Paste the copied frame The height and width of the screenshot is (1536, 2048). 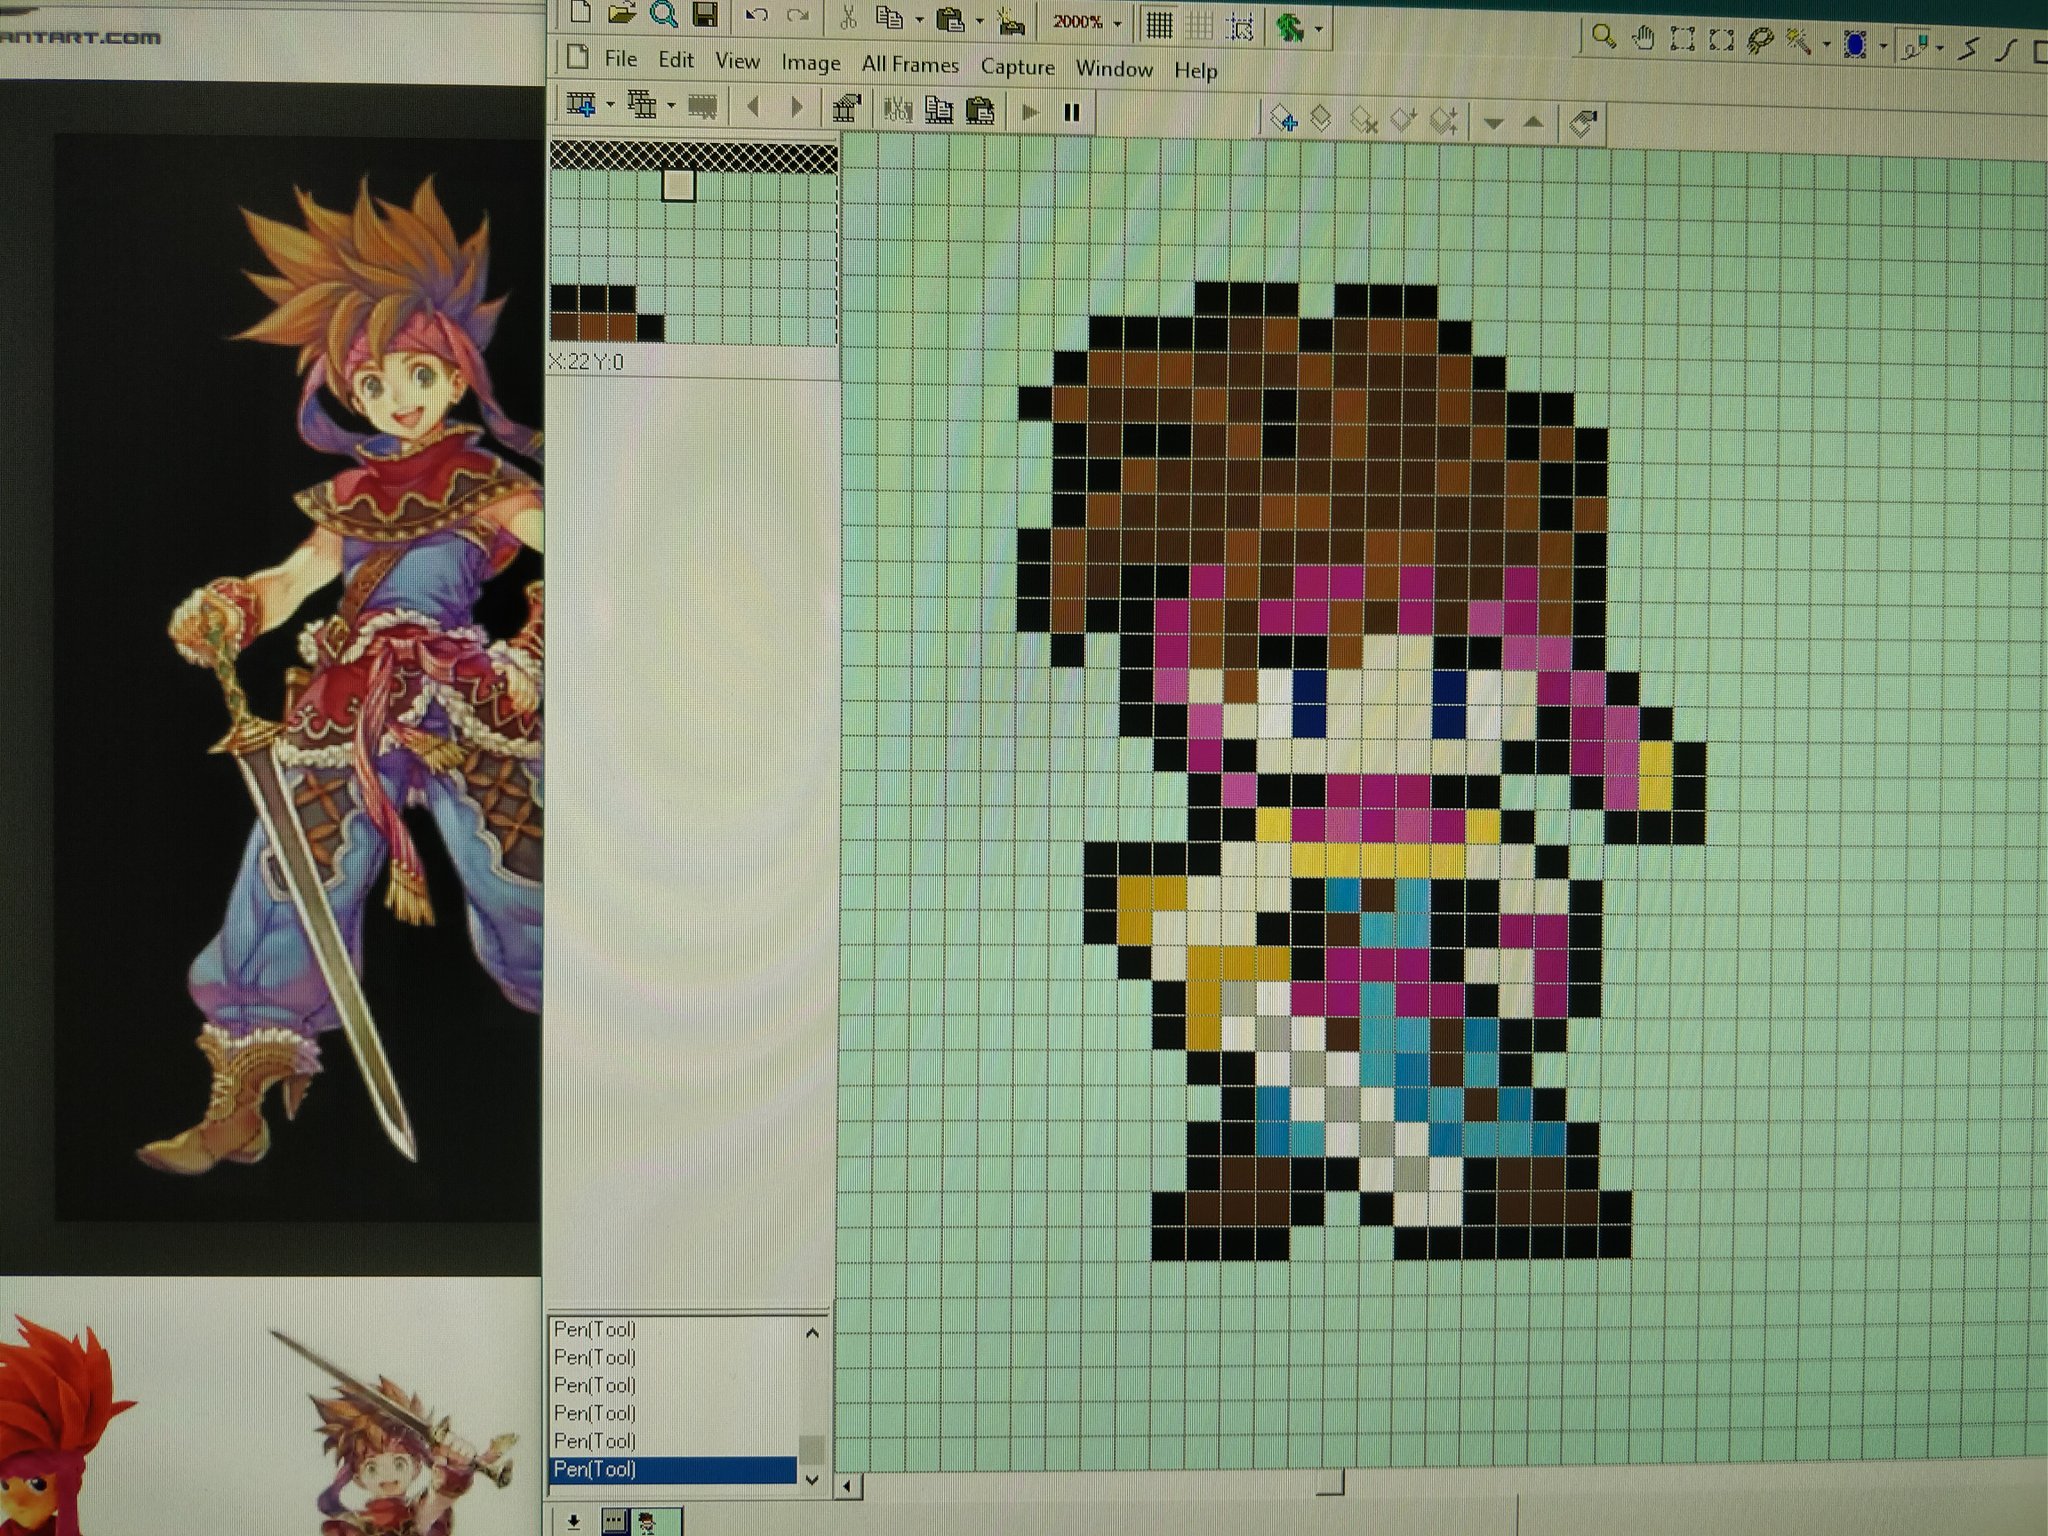(980, 111)
